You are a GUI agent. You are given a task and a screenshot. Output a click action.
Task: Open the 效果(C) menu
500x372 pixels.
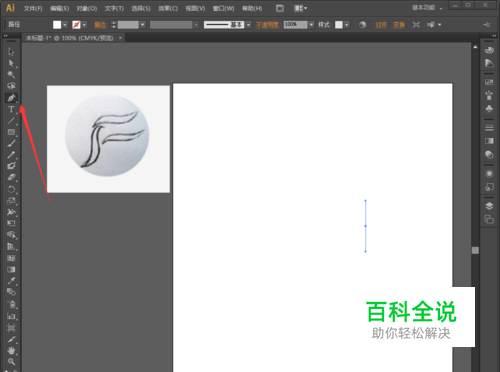(x=168, y=8)
